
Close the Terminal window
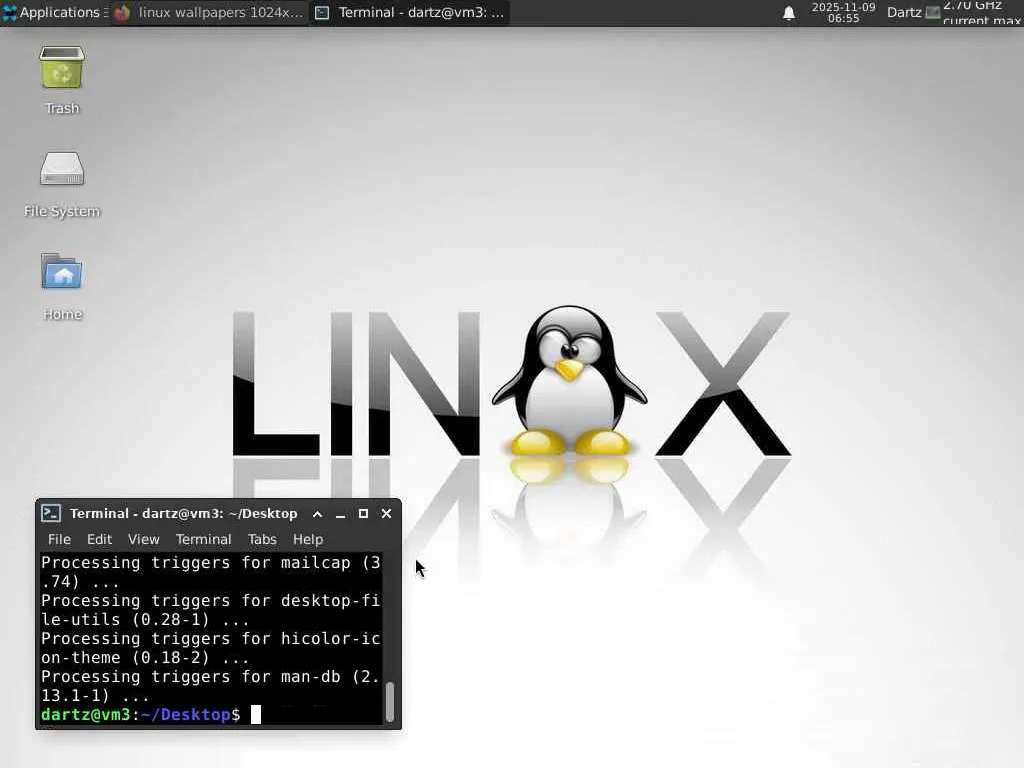click(387, 514)
